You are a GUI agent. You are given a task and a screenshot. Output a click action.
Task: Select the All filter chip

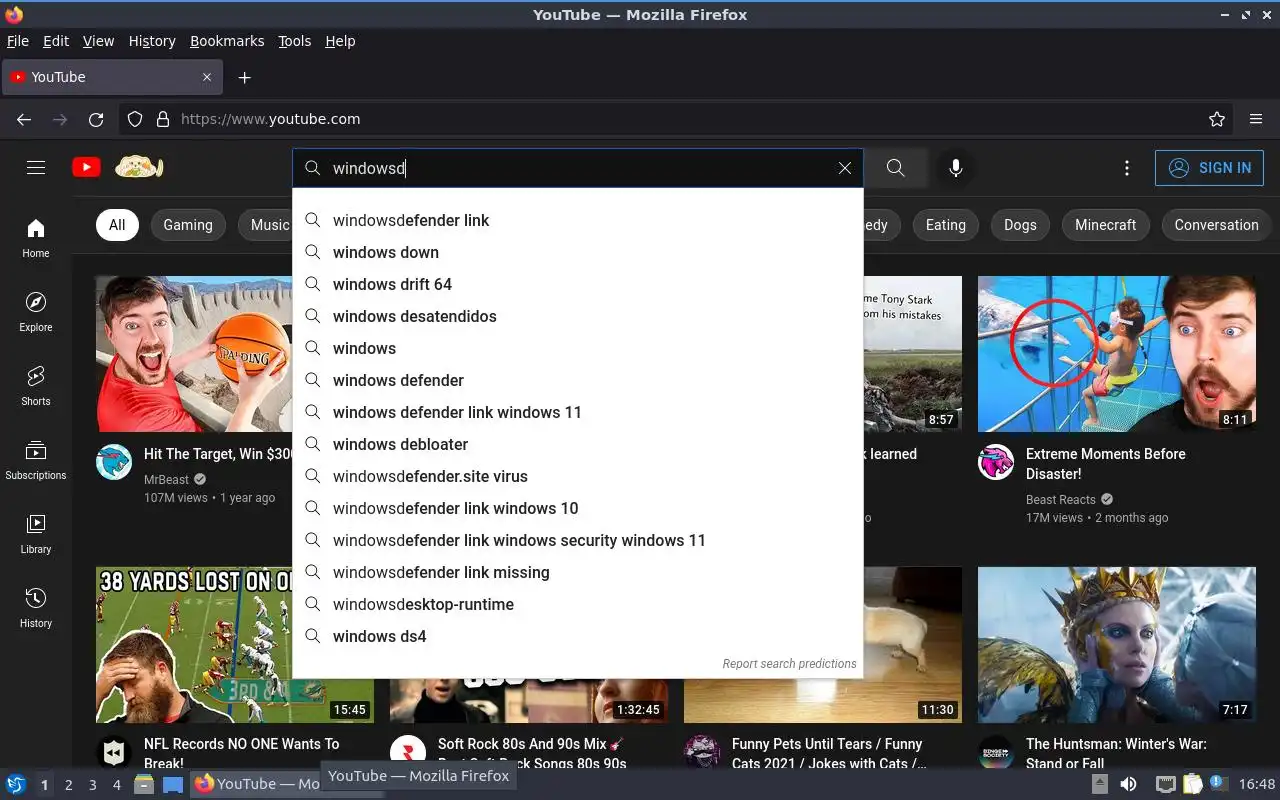(x=117, y=225)
